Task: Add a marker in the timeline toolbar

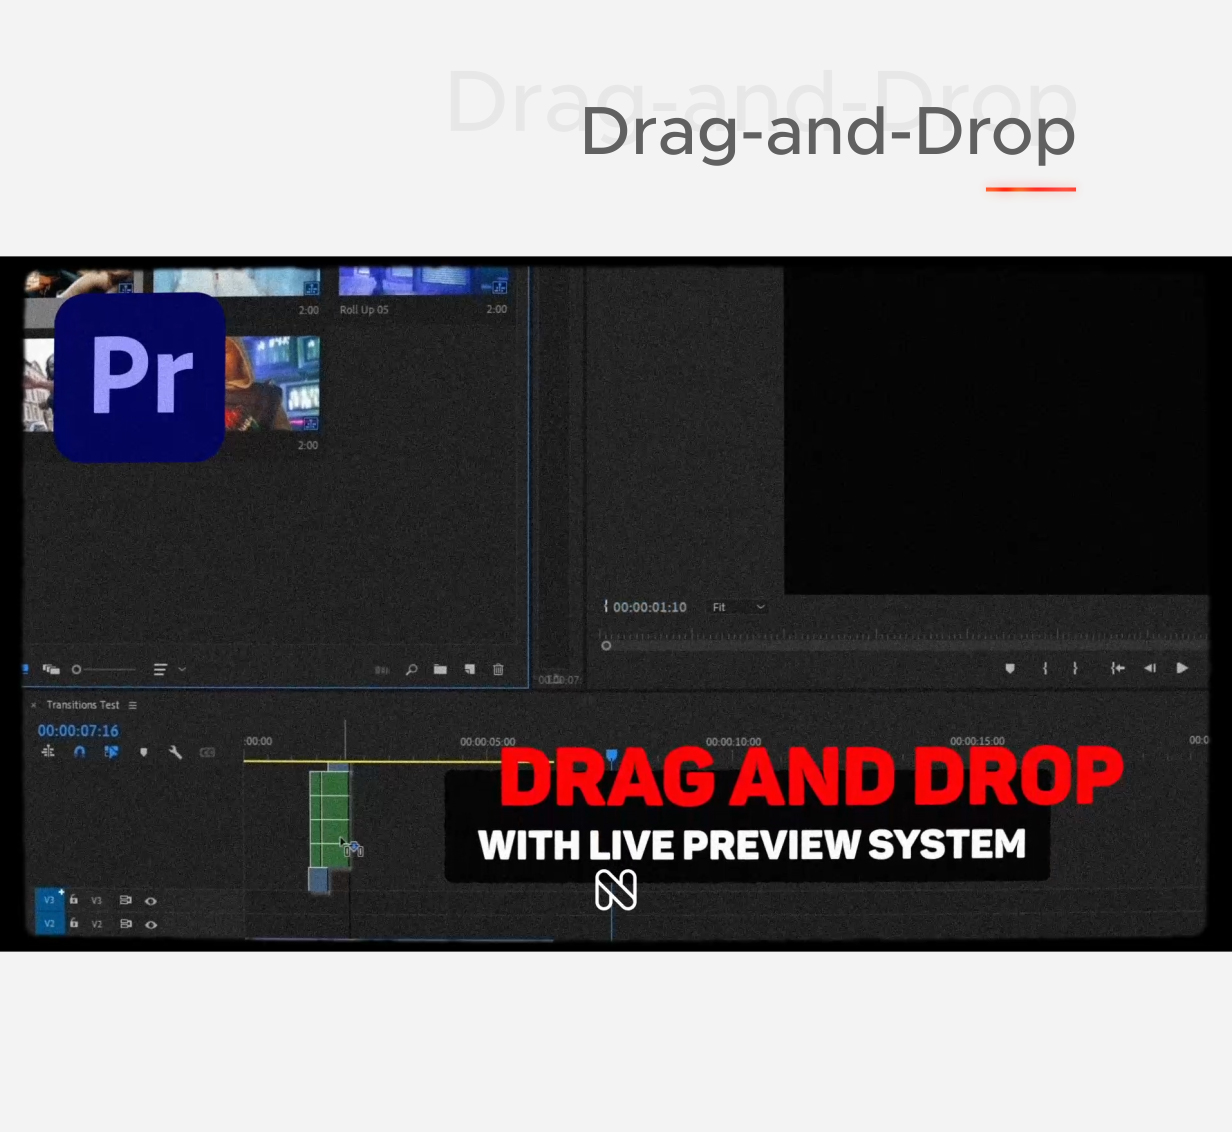Action: 144,752
